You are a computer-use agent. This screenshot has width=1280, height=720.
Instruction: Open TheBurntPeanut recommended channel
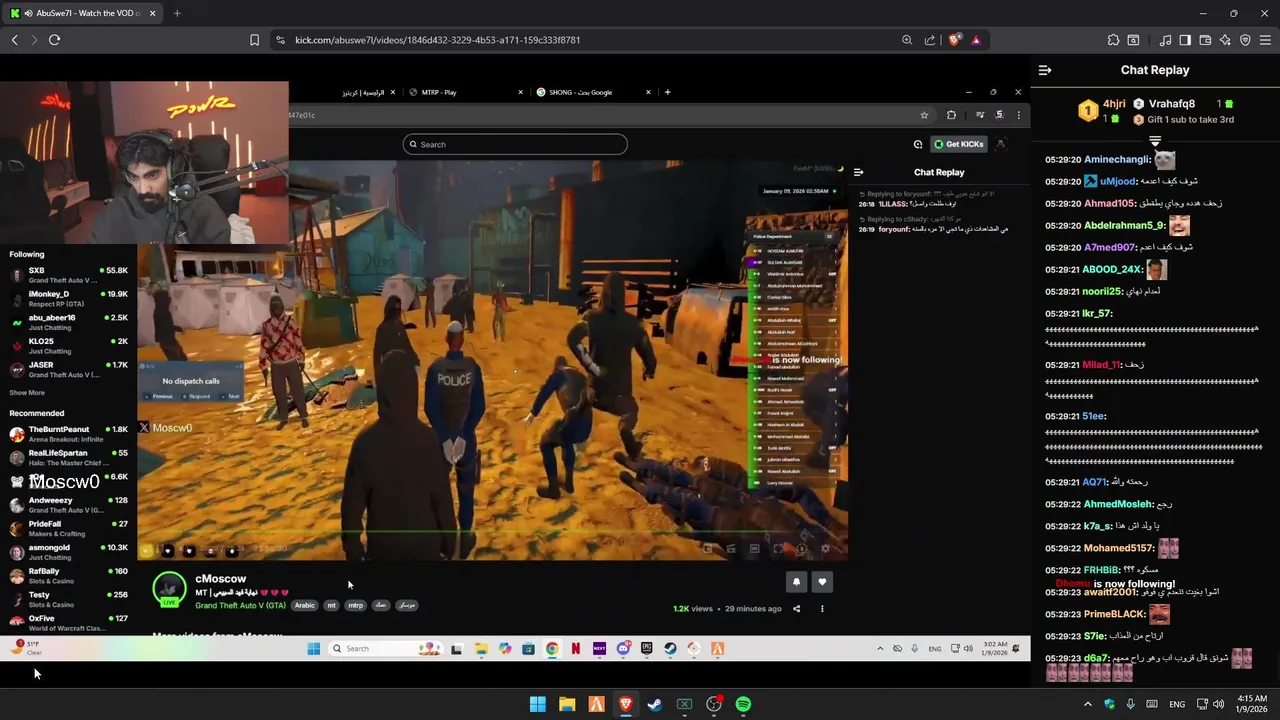[68, 434]
